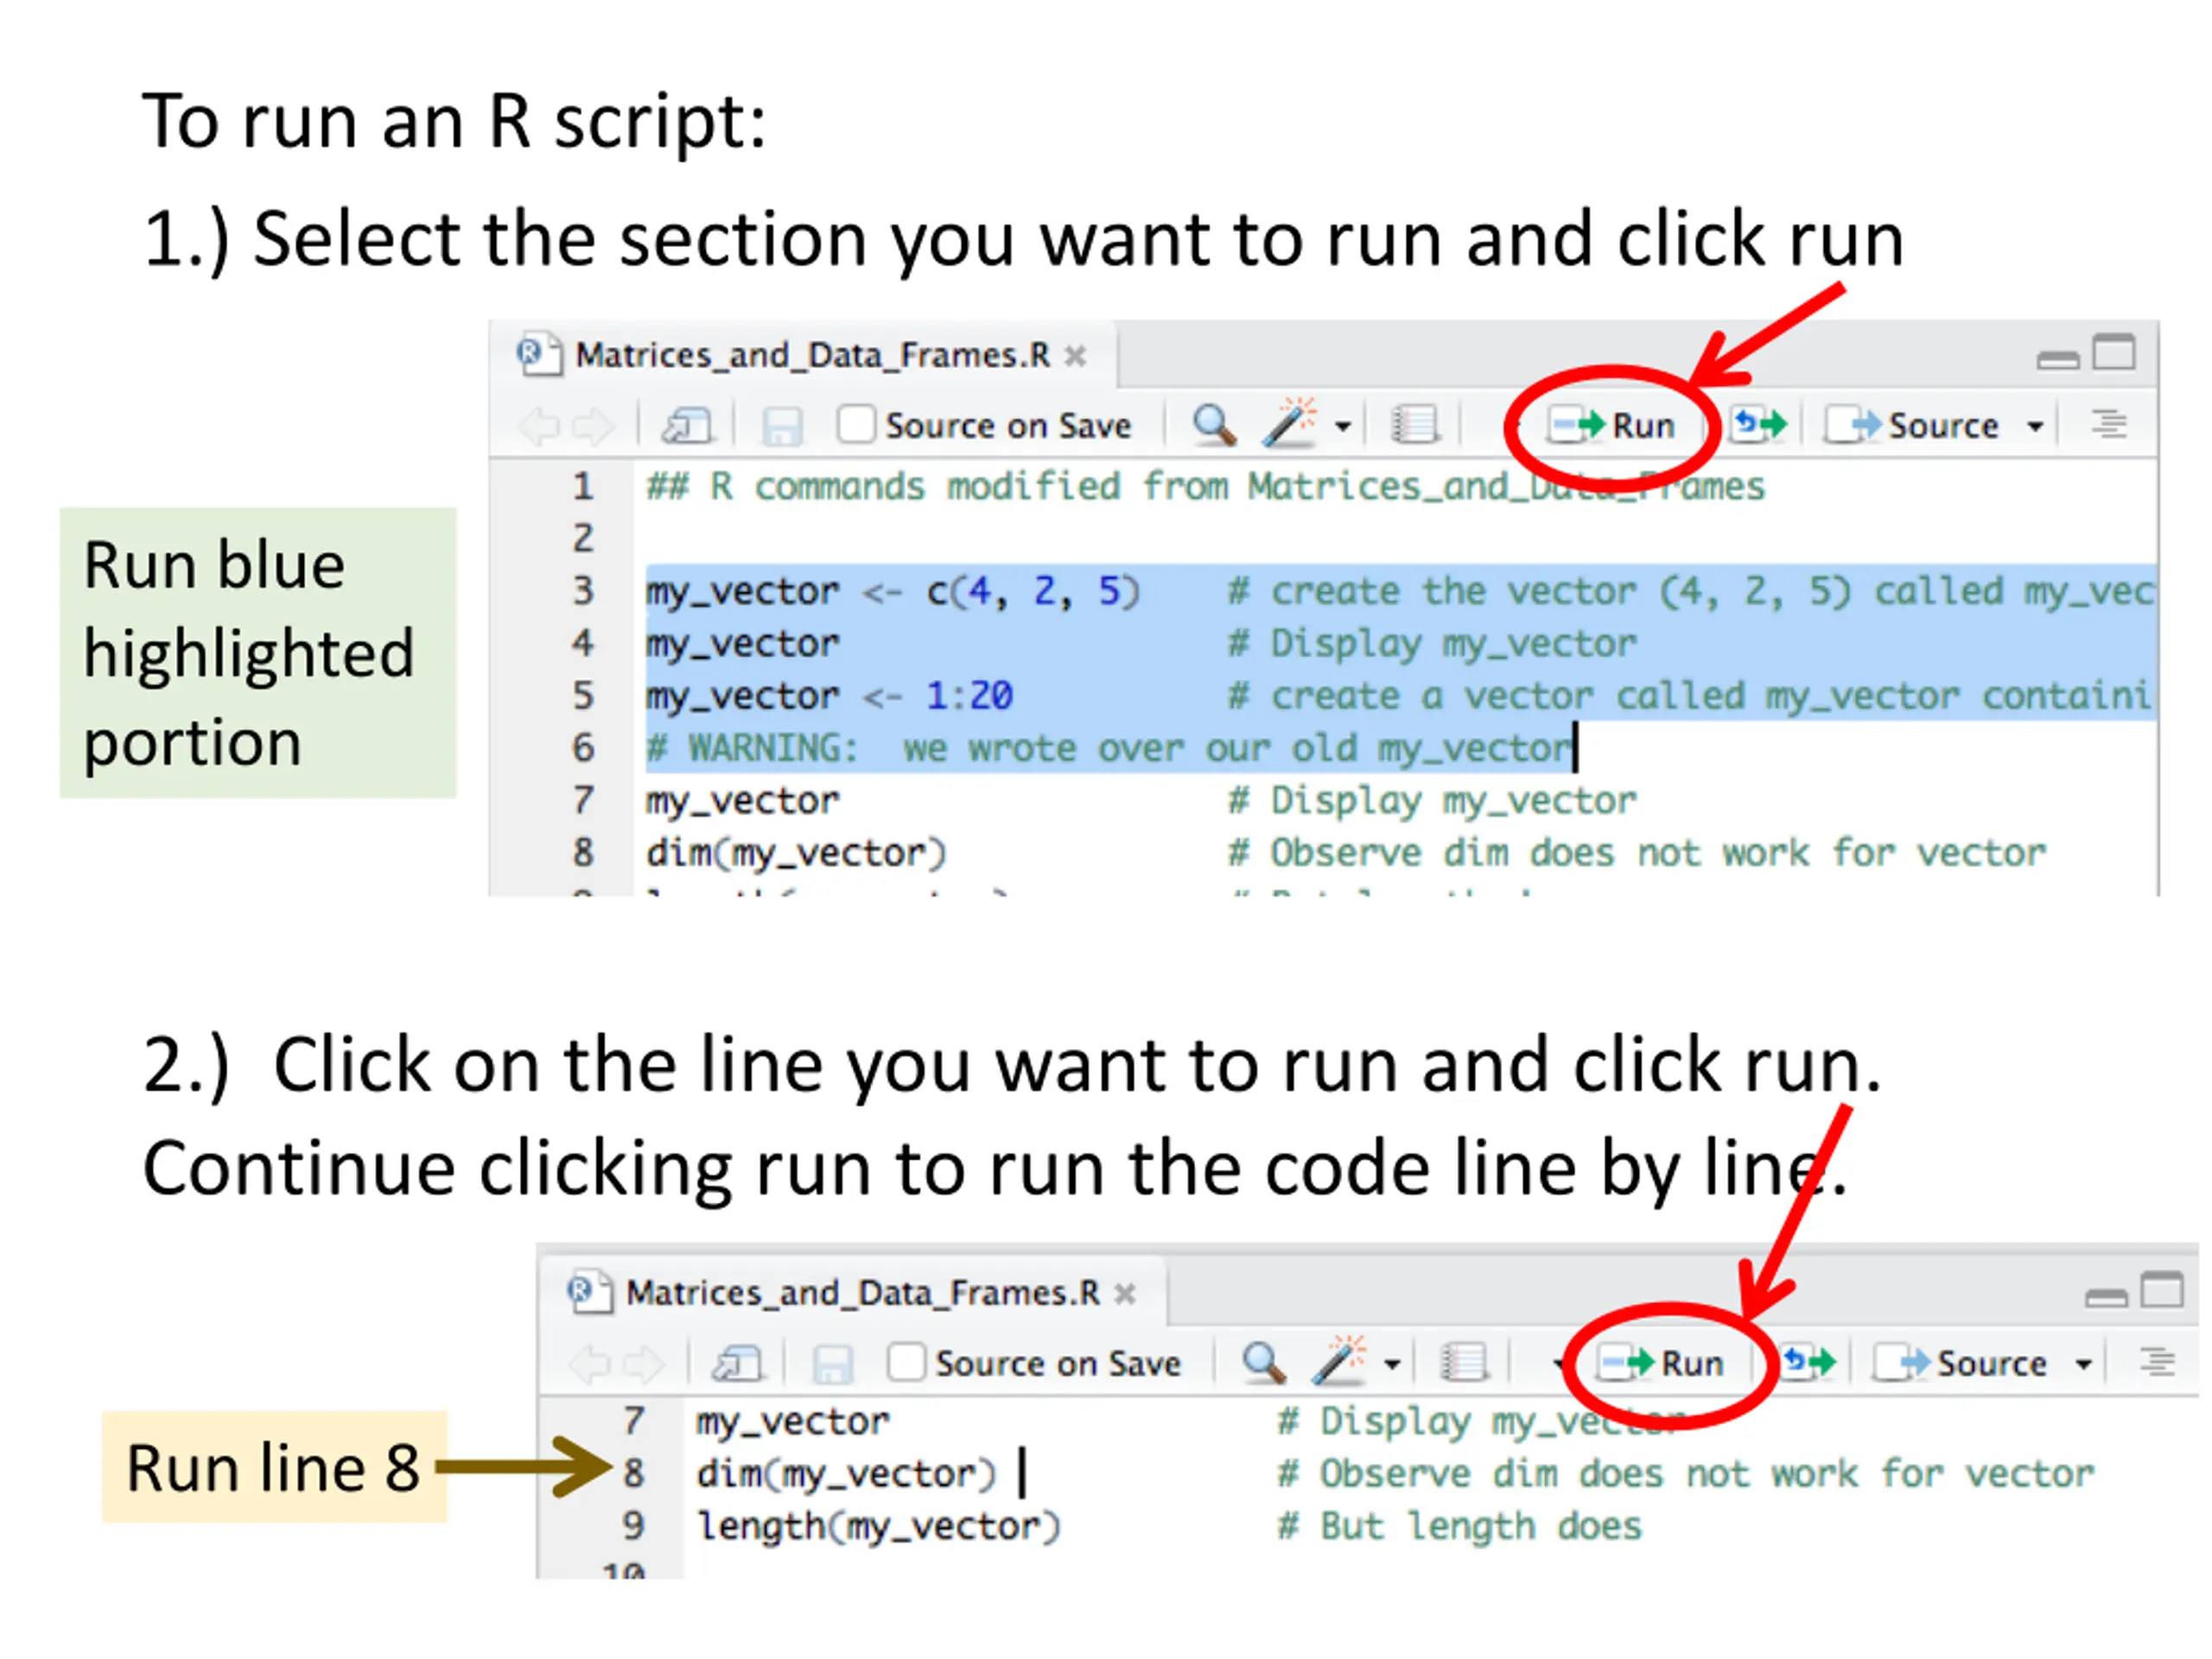The width and height of the screenshot is (2212, 1659).
Task: Open find/replace magnifier in lower toolbar
Action: (1262, 1362)
